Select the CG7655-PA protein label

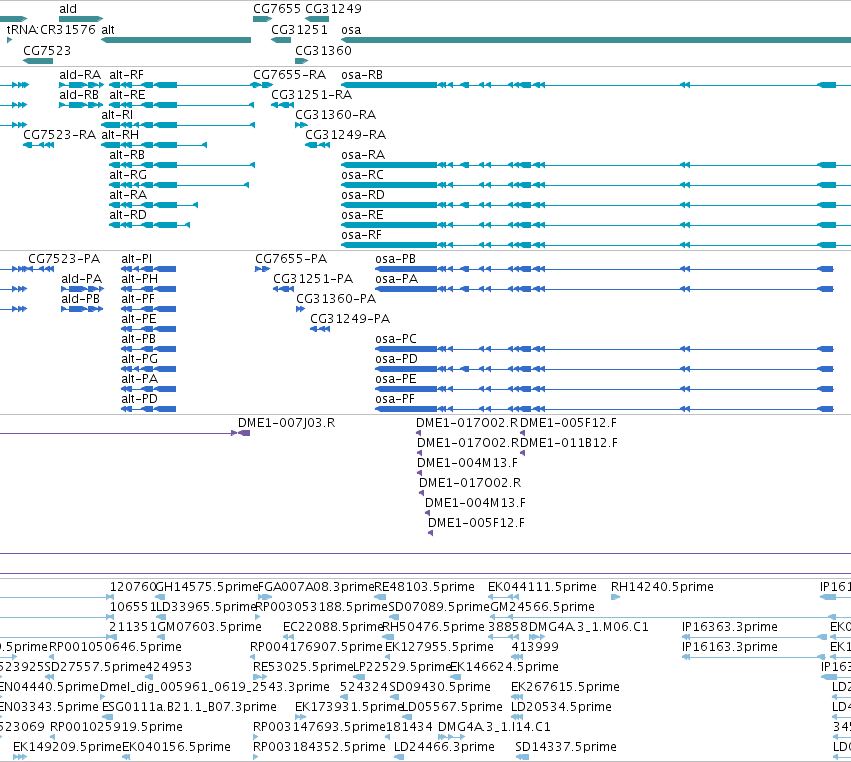tap(291, 258)
